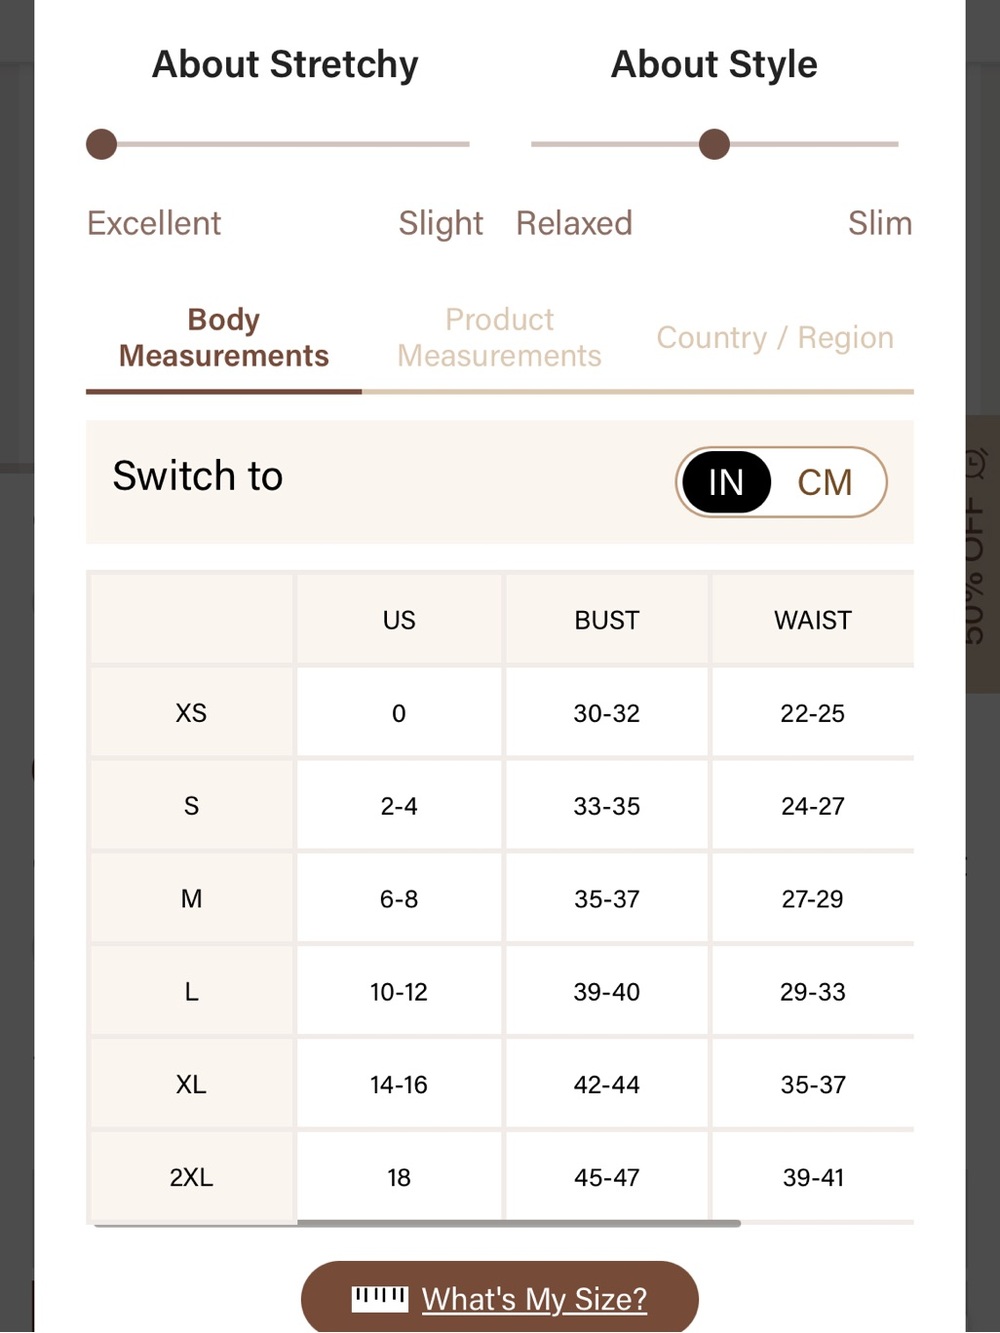Select the IN unit option
Screen dimensions: 1000x1333
coord(726,482)
